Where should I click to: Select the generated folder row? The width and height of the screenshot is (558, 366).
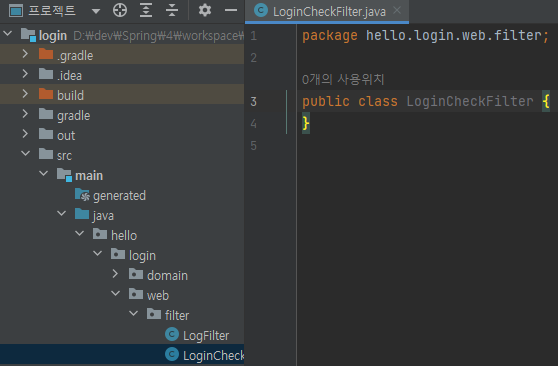click(122, 195)
